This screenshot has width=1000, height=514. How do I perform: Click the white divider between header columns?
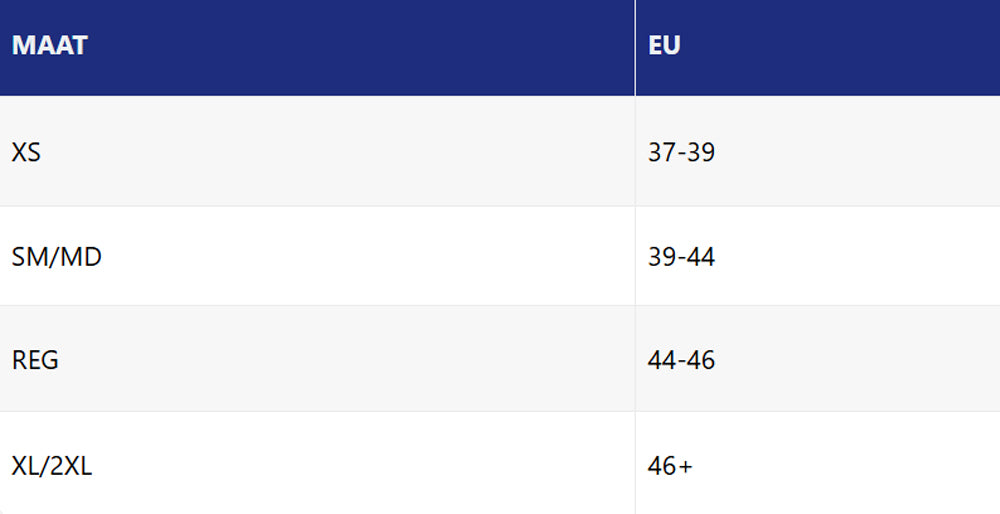pyautogui.click(x=635, y=46)
